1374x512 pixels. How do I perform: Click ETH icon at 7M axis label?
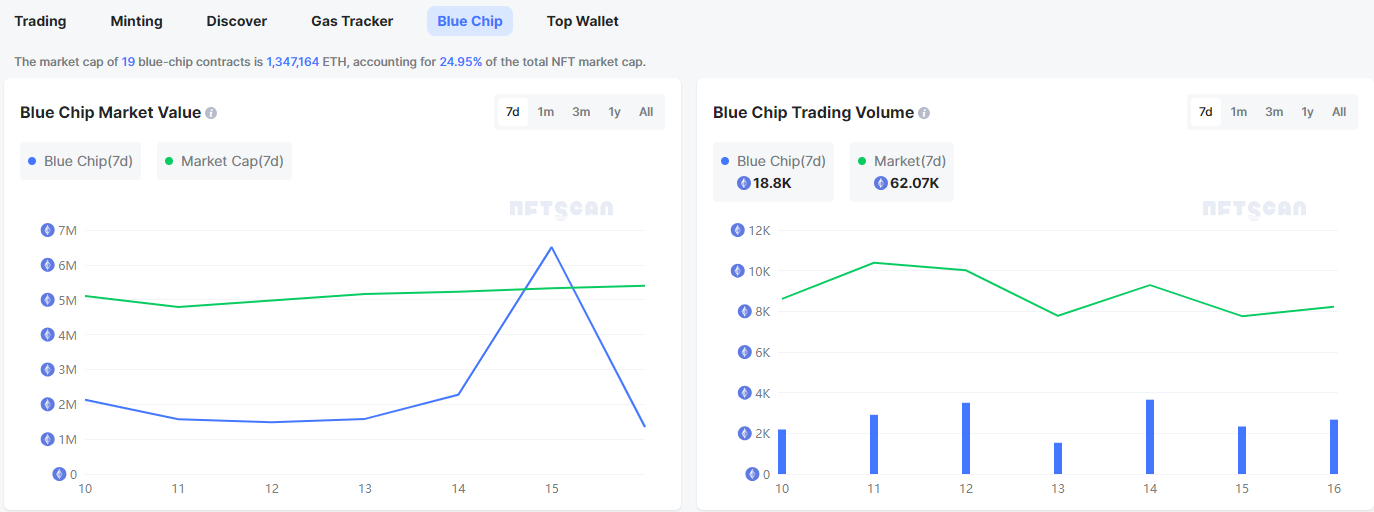(x=47, y=230)
